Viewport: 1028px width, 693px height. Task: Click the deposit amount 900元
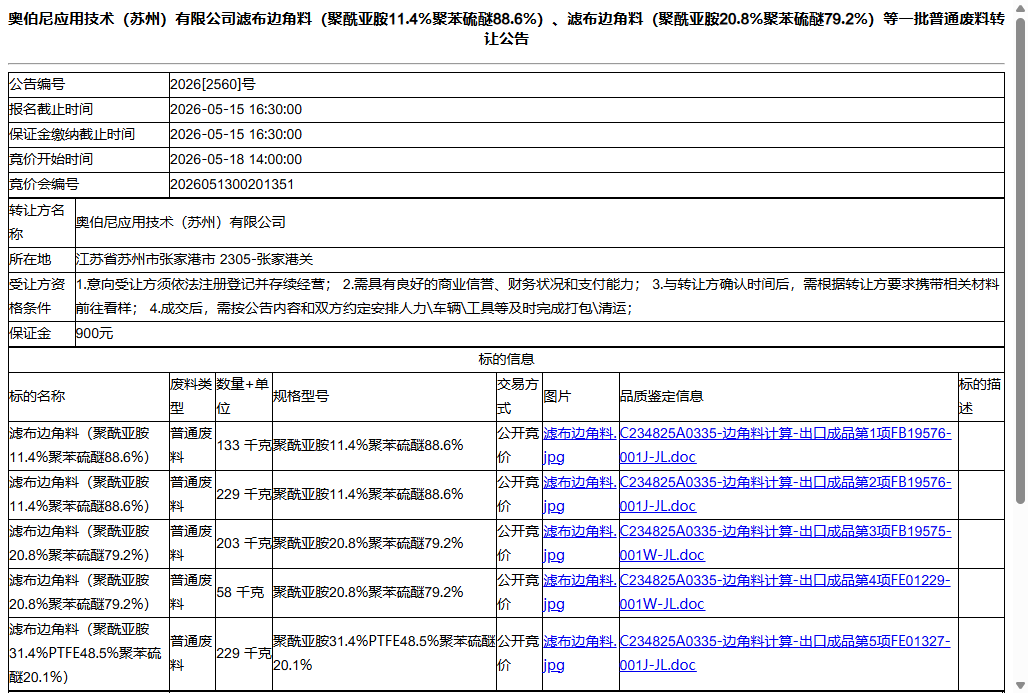point(94,334)
